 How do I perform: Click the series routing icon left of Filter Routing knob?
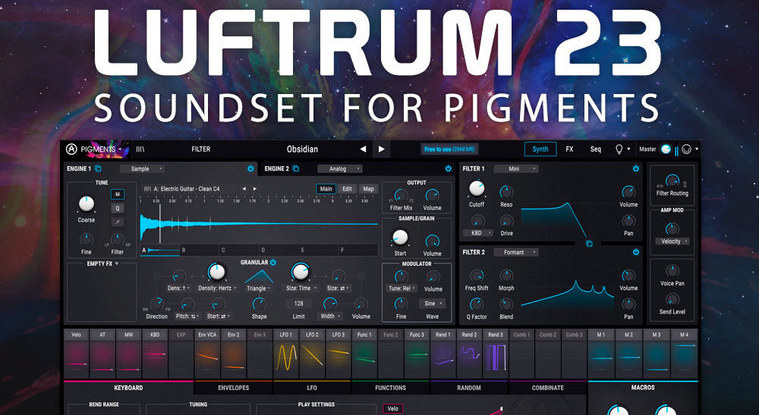[659, 185]
